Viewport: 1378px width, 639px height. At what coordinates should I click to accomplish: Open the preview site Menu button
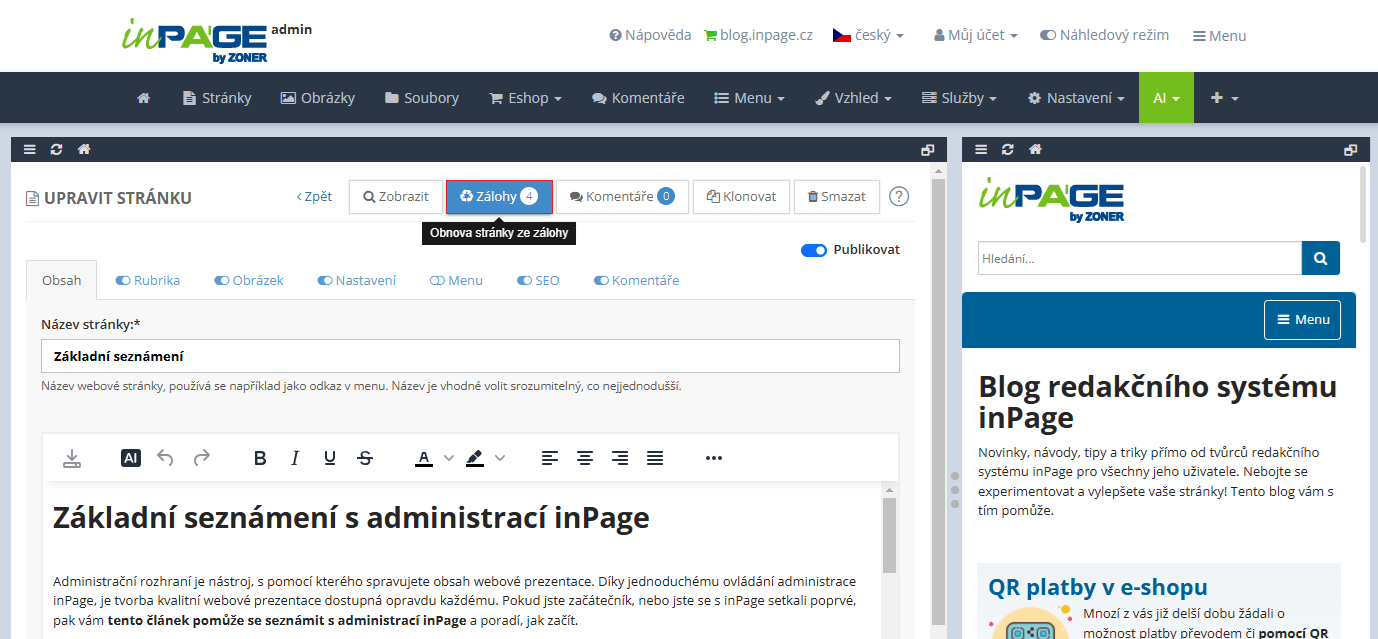pyautogui.click(x=1302, y=320)
